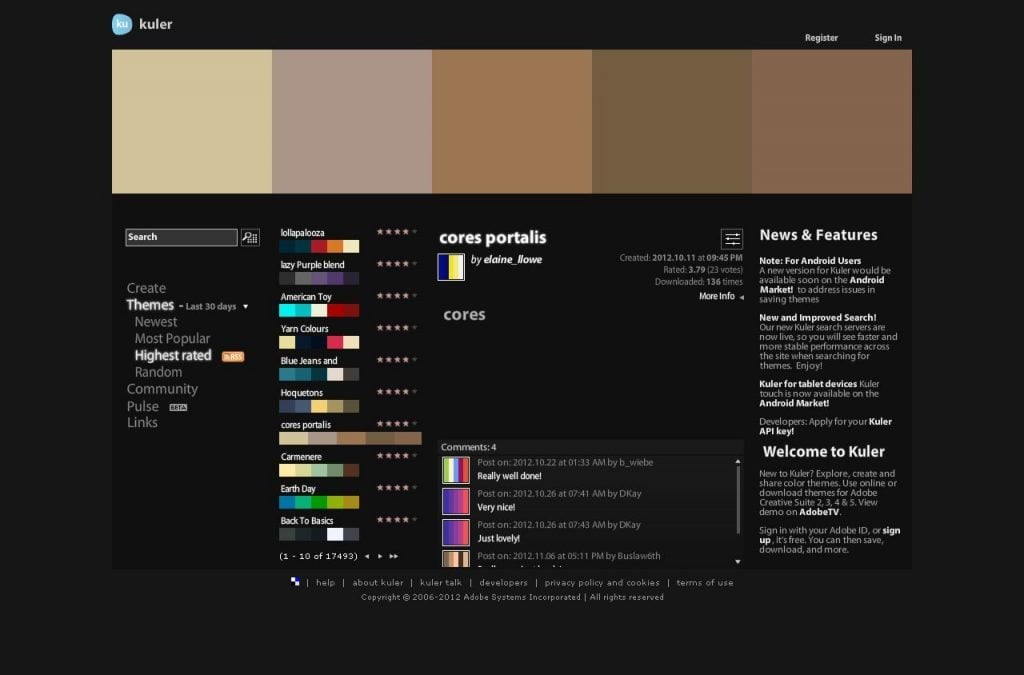Select the Newest themes menu item

point(156,322)
